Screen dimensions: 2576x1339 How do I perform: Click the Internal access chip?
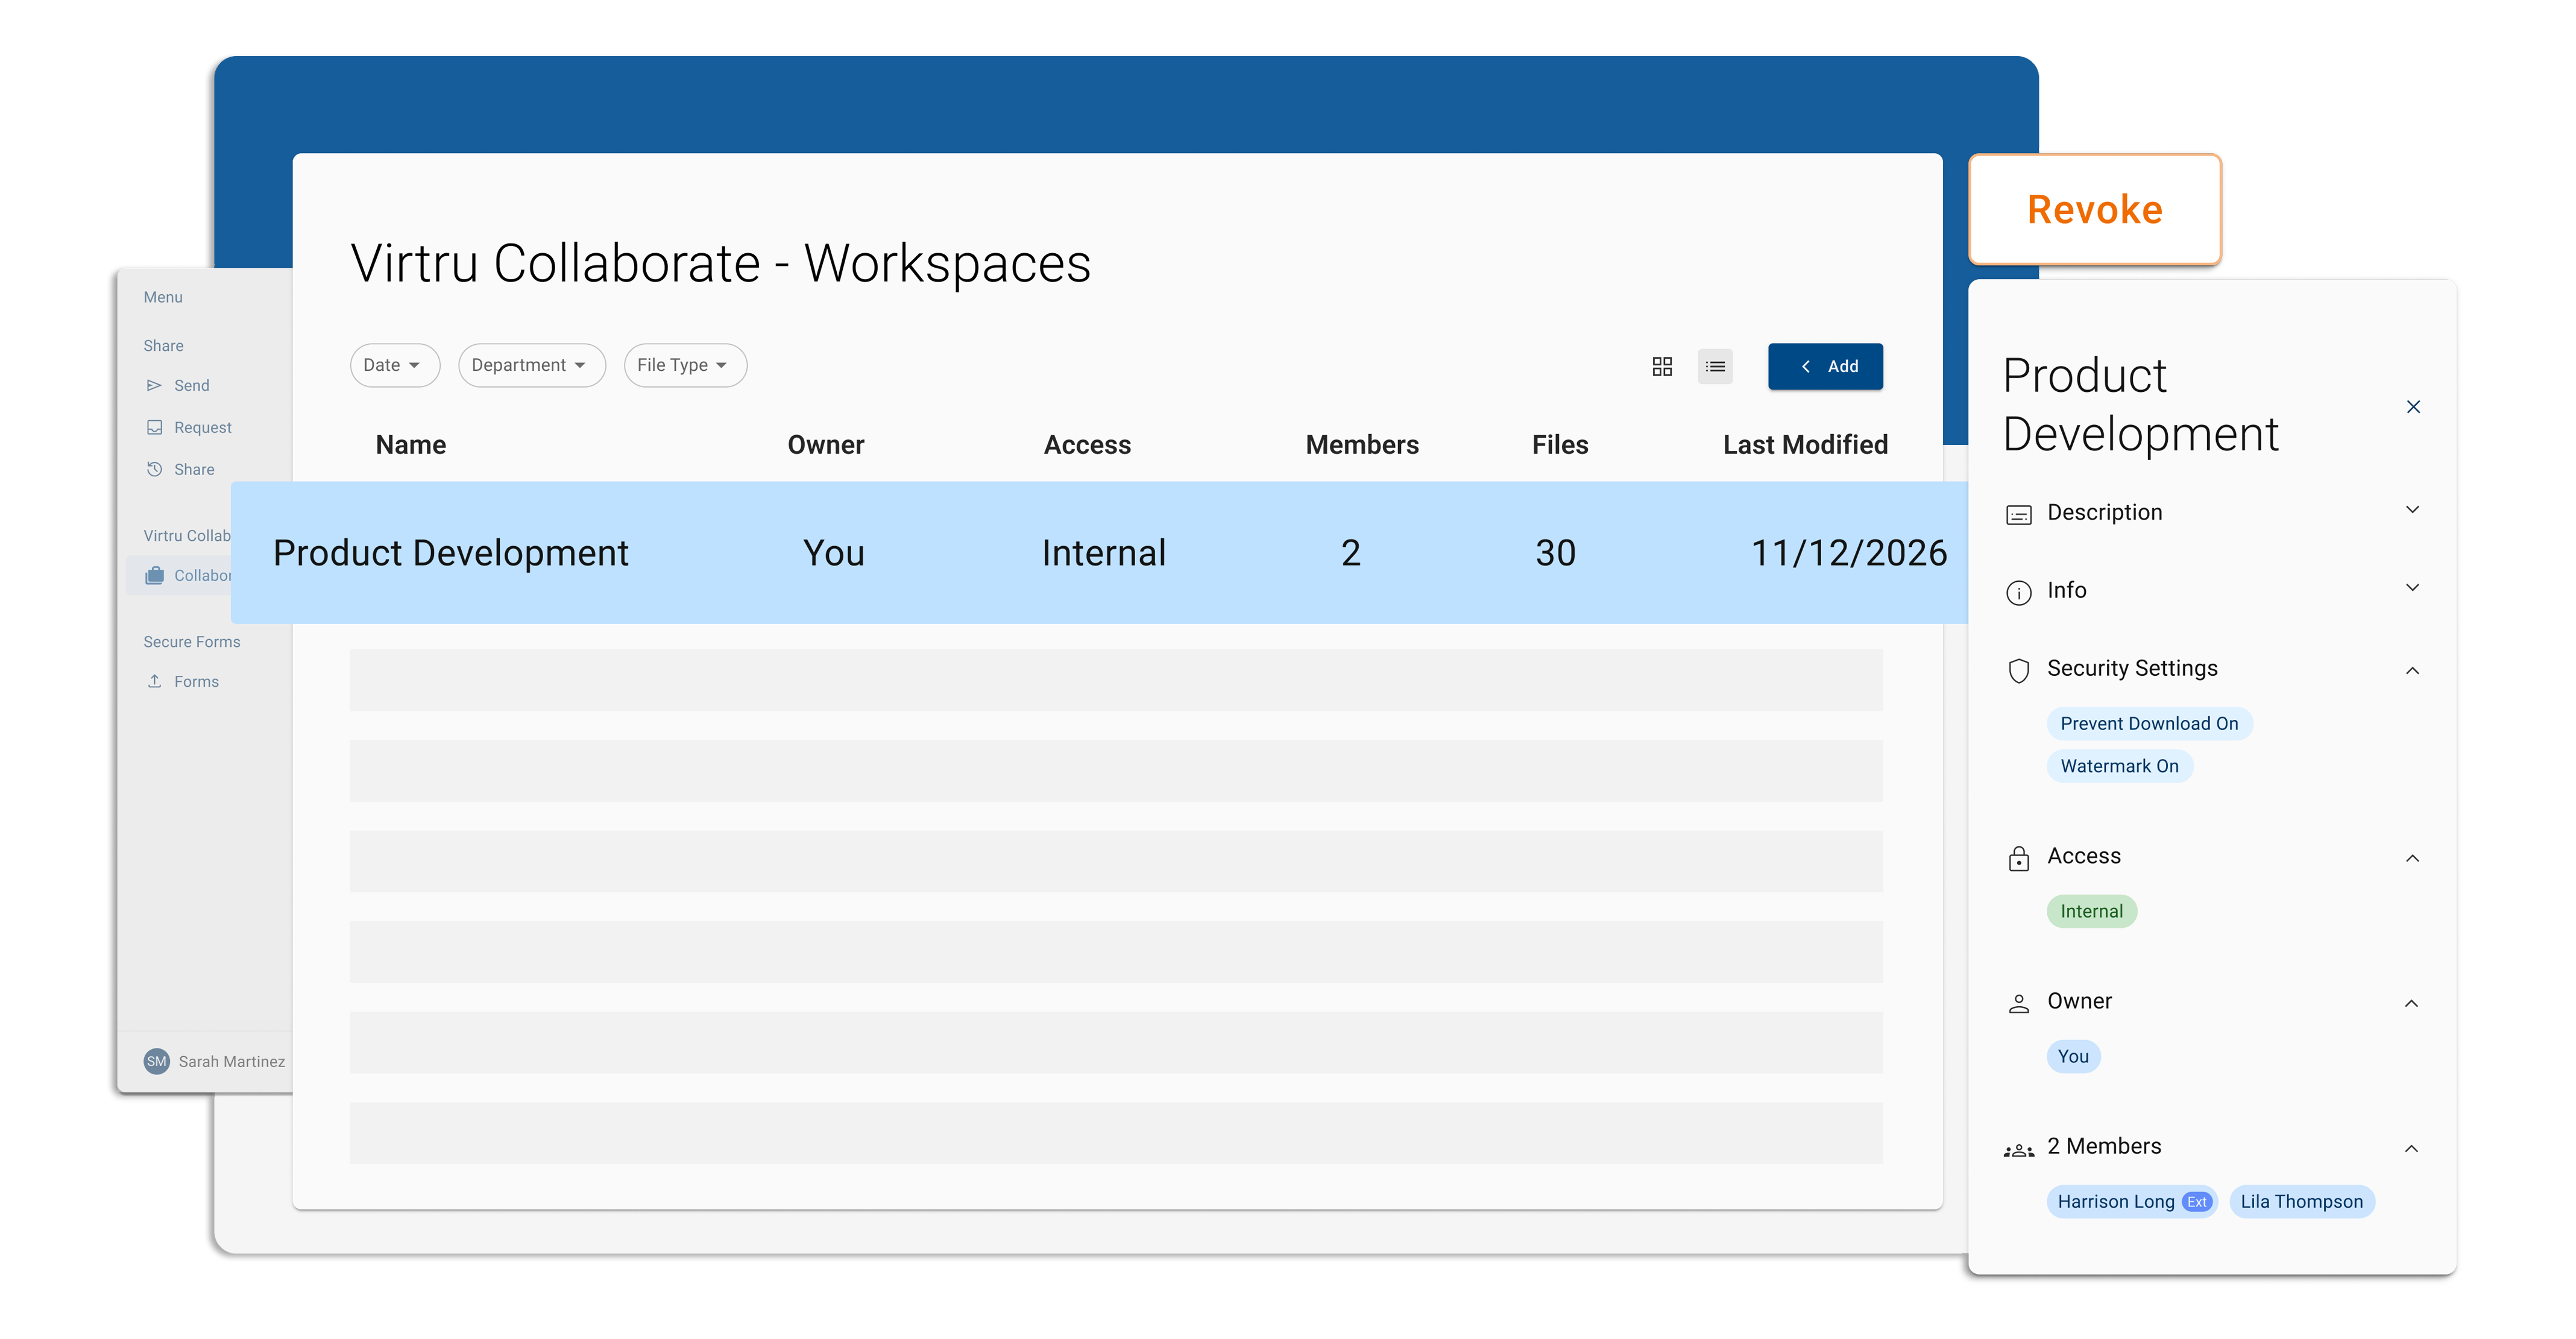2091,911
